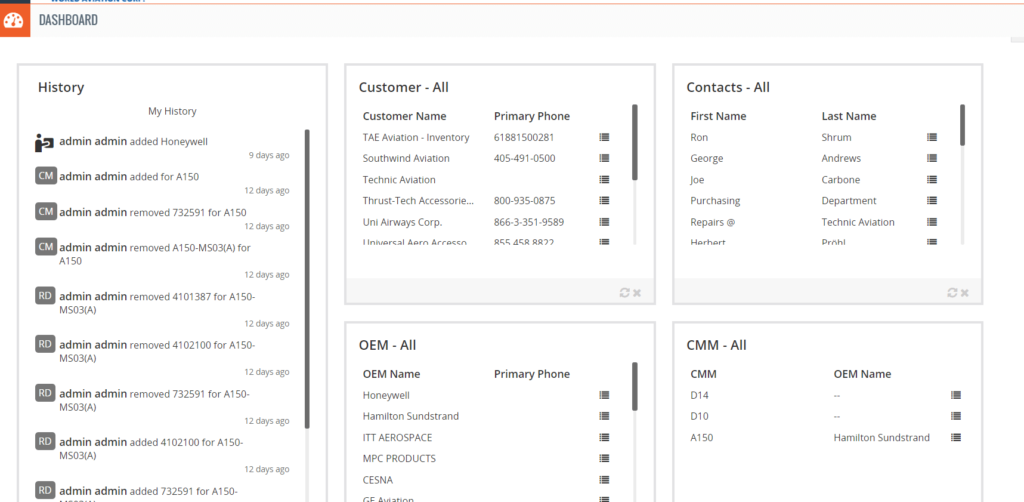Open list icon for Honeywell OEM
The image size is (1024, 502).
(x=604, y=395)
